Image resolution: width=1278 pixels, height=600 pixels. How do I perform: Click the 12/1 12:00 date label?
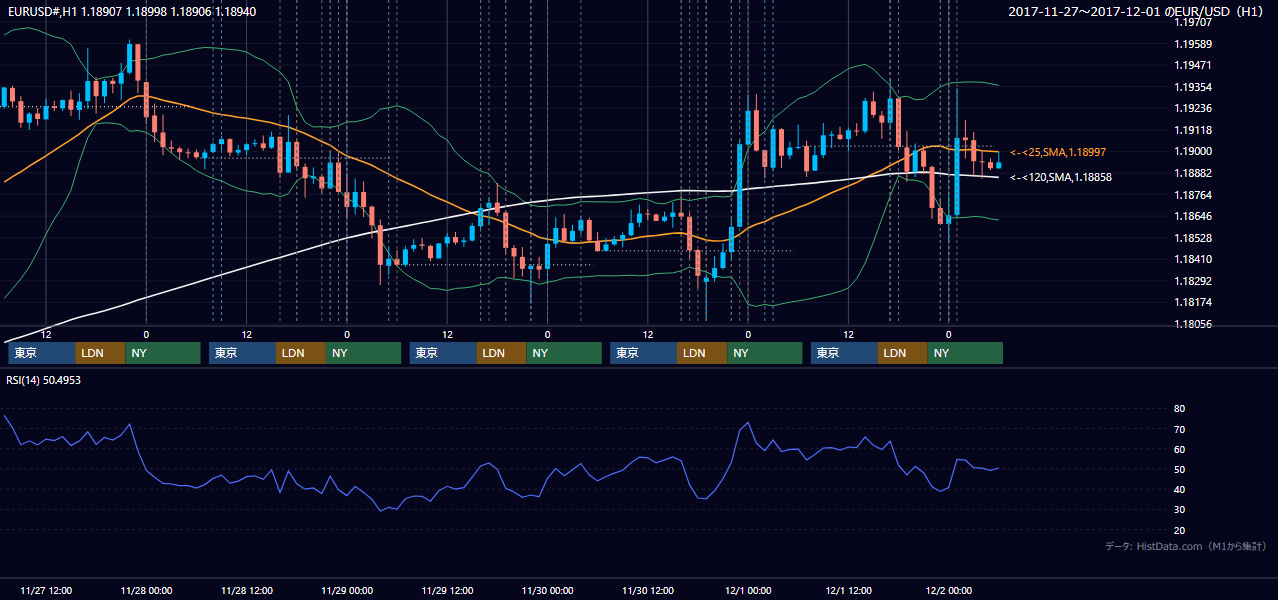tap(848, 590)
